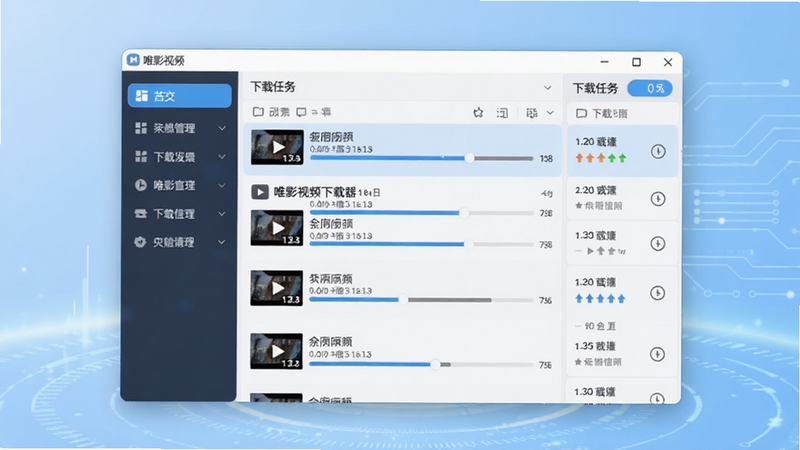This screenshot has width=800, height=450.
Task: Click download circle icon on the 1.35 card
Action: tap(657, 354)
